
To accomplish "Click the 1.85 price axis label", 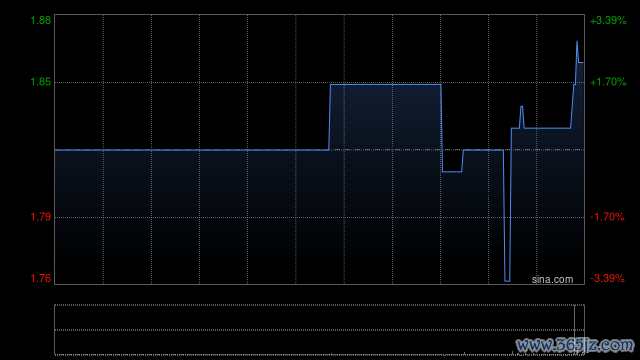I will 41,82.
